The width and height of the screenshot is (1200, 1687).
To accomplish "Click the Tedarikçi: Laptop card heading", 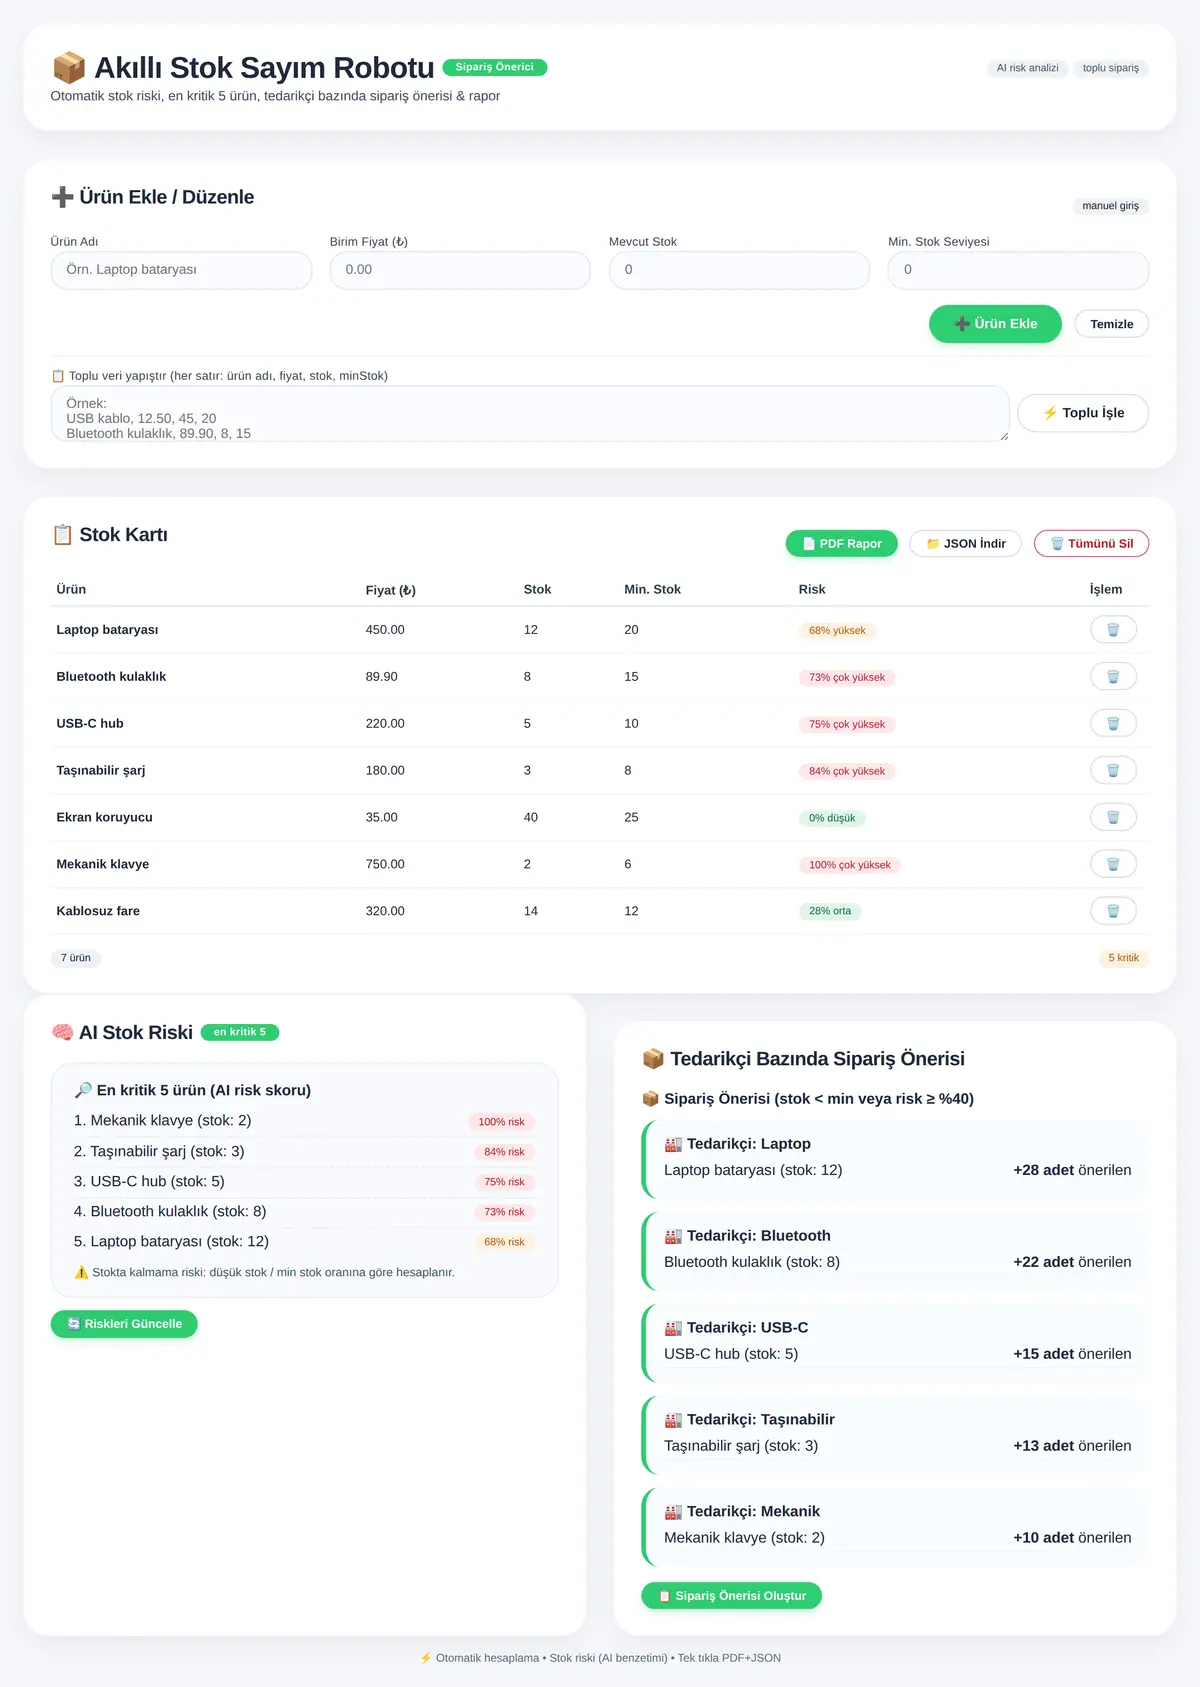I will pos(738,1144).
